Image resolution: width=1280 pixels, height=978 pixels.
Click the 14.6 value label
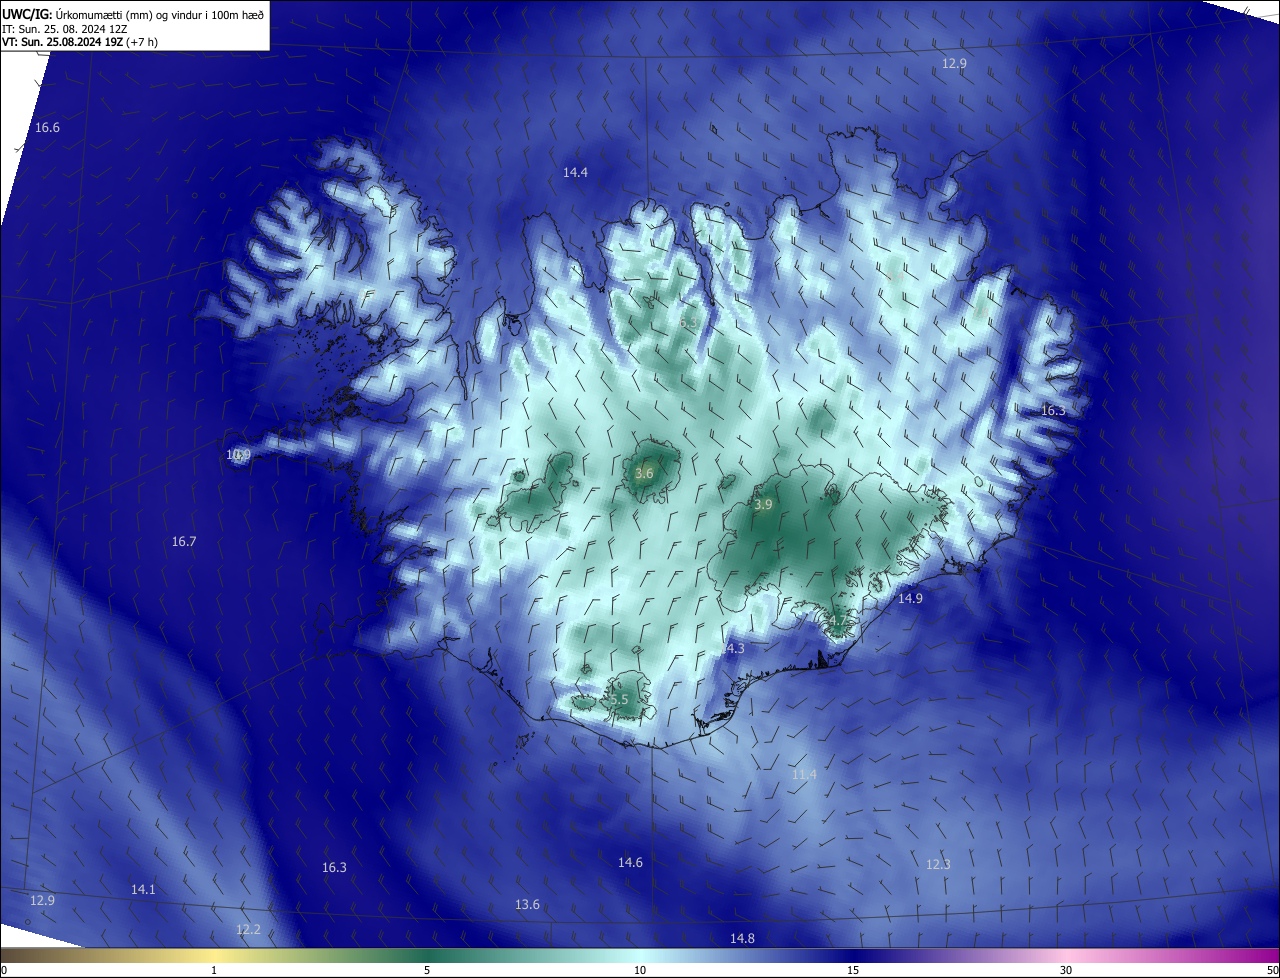click(x=630, y=863)
